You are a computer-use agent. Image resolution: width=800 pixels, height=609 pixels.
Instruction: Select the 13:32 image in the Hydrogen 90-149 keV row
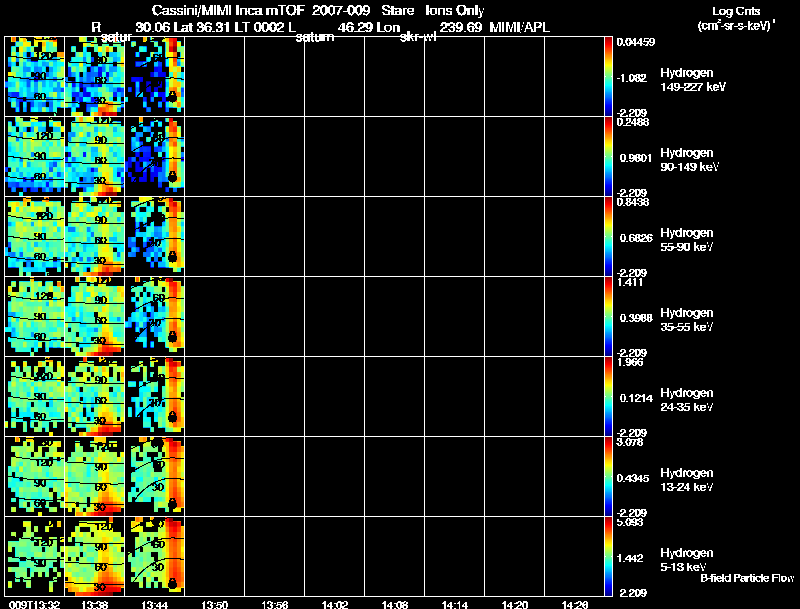click(x=35, y=157)
